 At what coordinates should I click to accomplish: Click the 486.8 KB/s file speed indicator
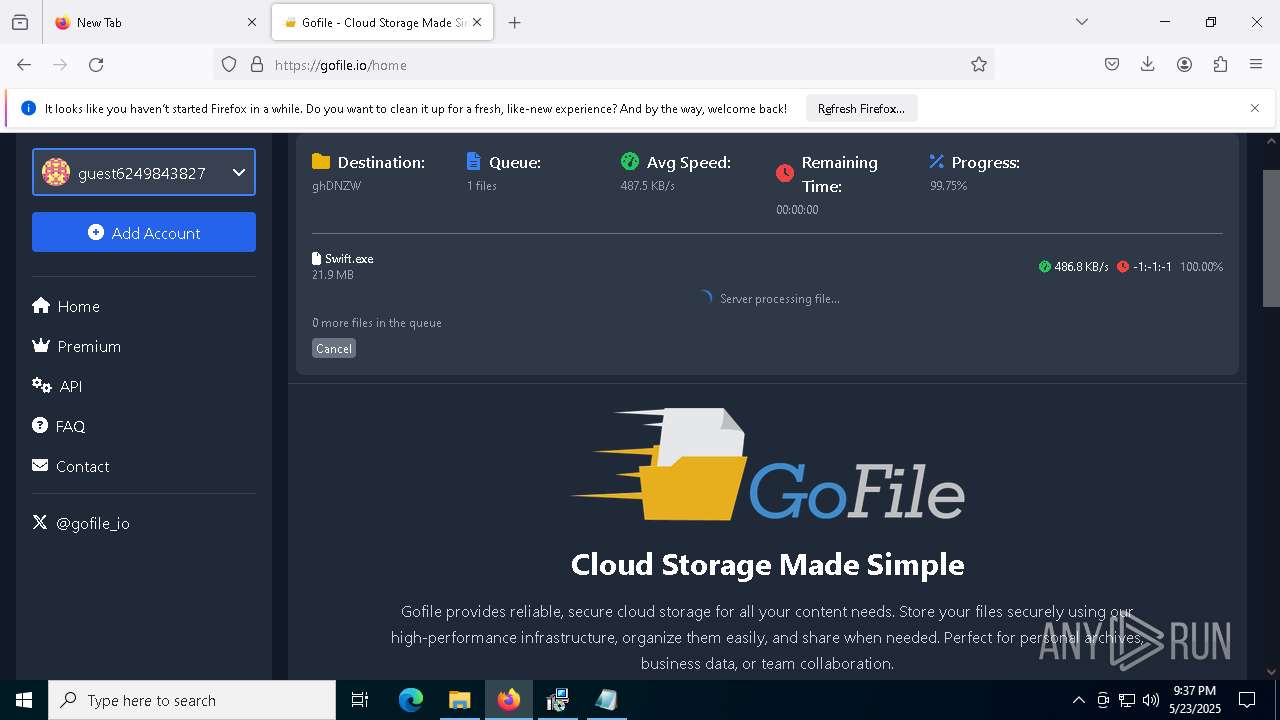[1074, 267]
